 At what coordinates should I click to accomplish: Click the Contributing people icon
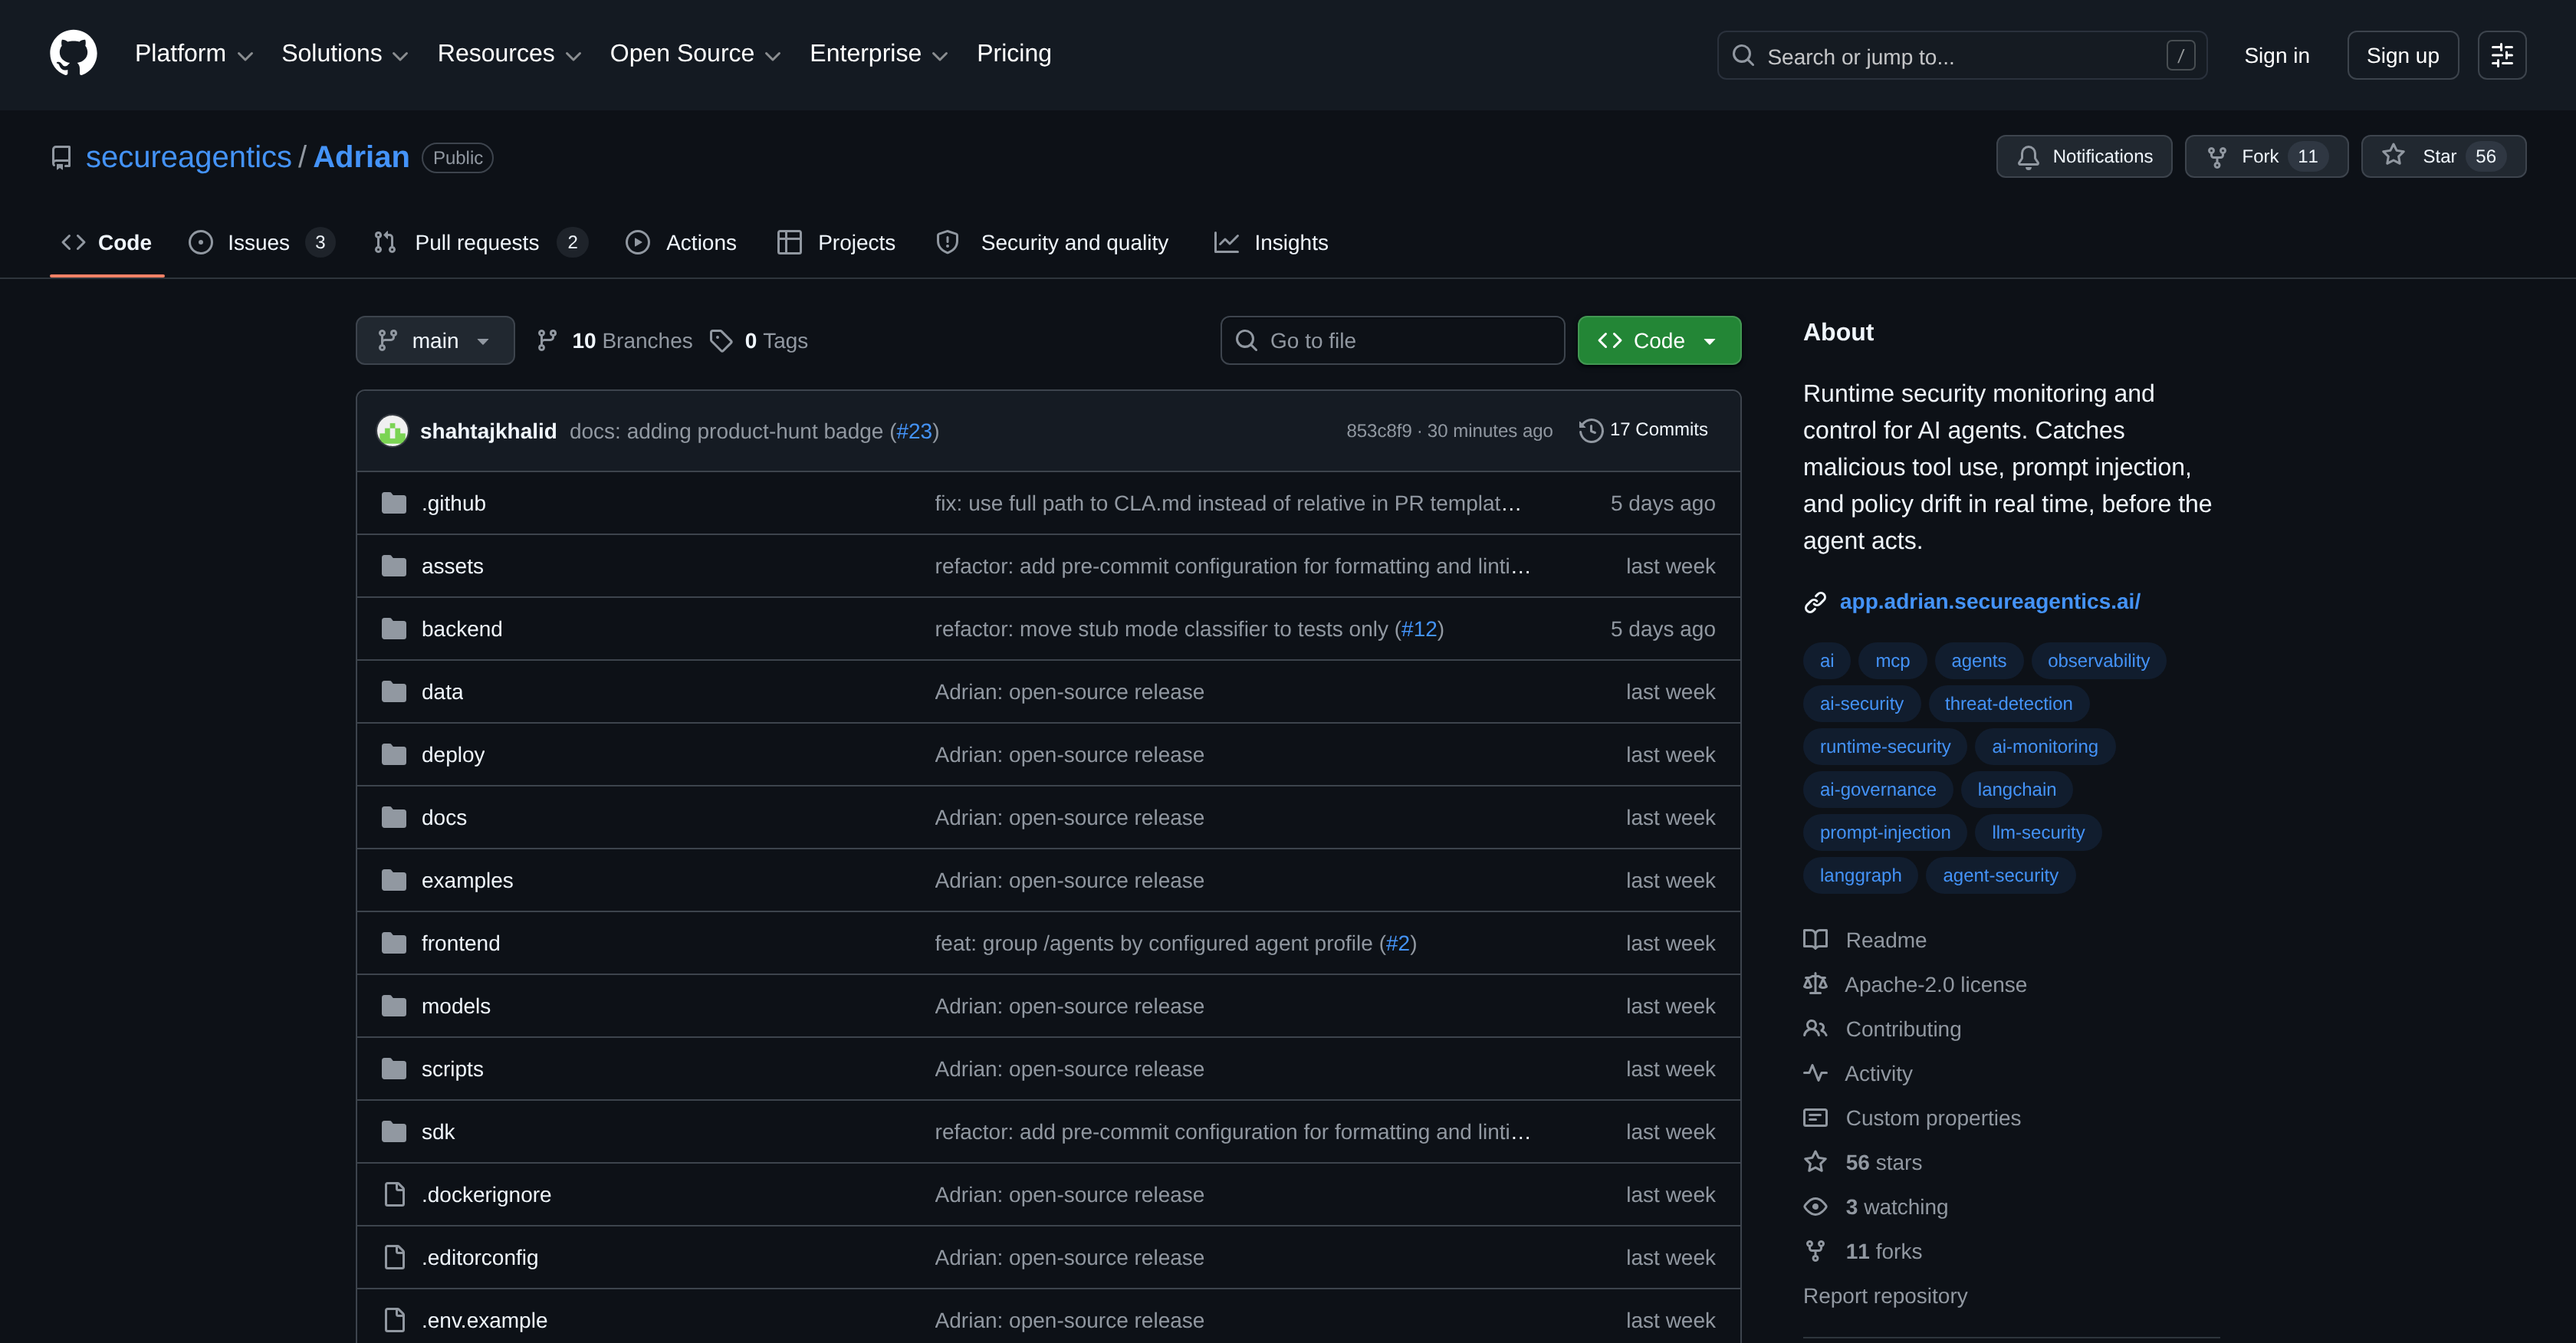(1815, 1029)
